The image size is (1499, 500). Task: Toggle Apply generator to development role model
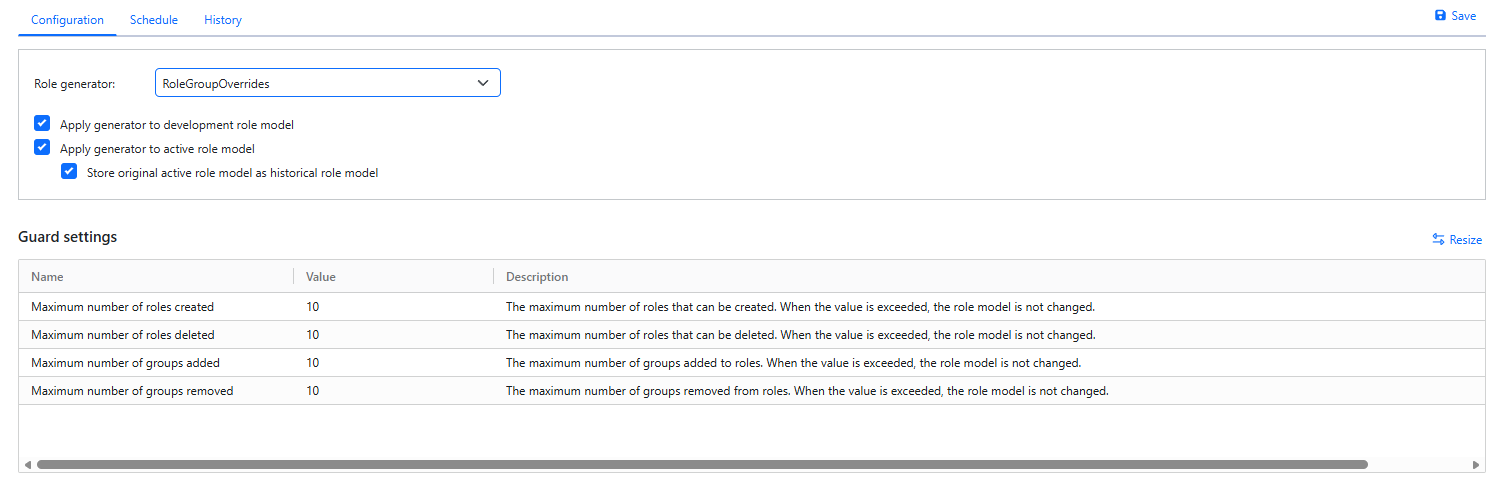42,124
